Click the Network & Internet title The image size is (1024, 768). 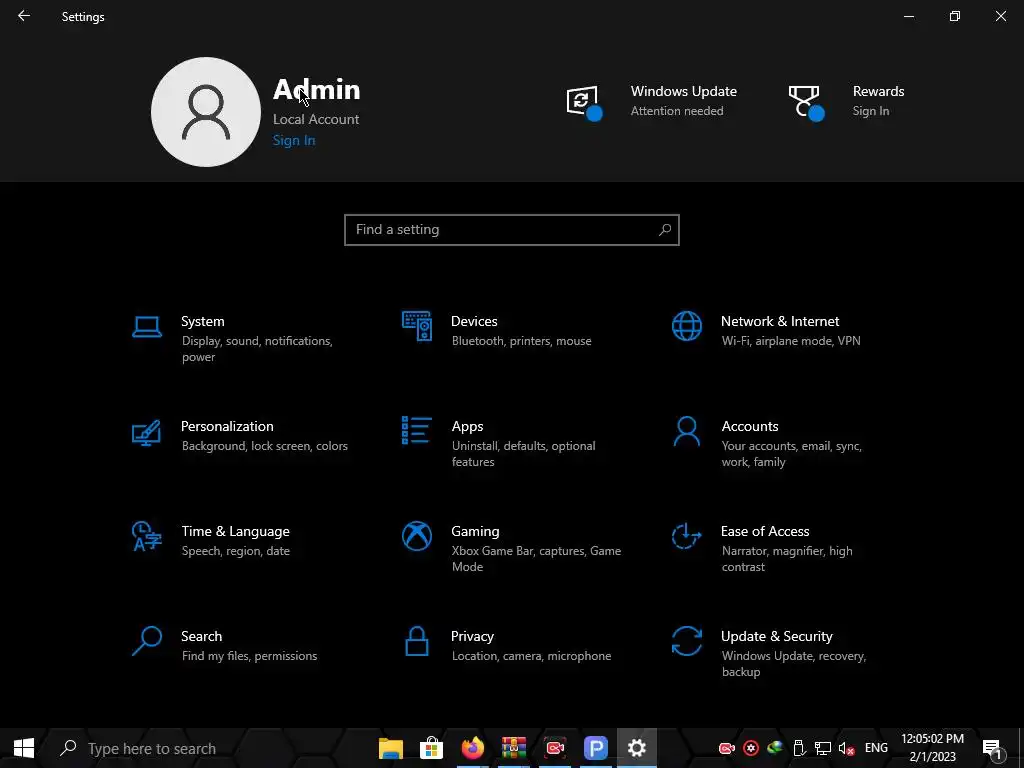[x=780, y=321]
